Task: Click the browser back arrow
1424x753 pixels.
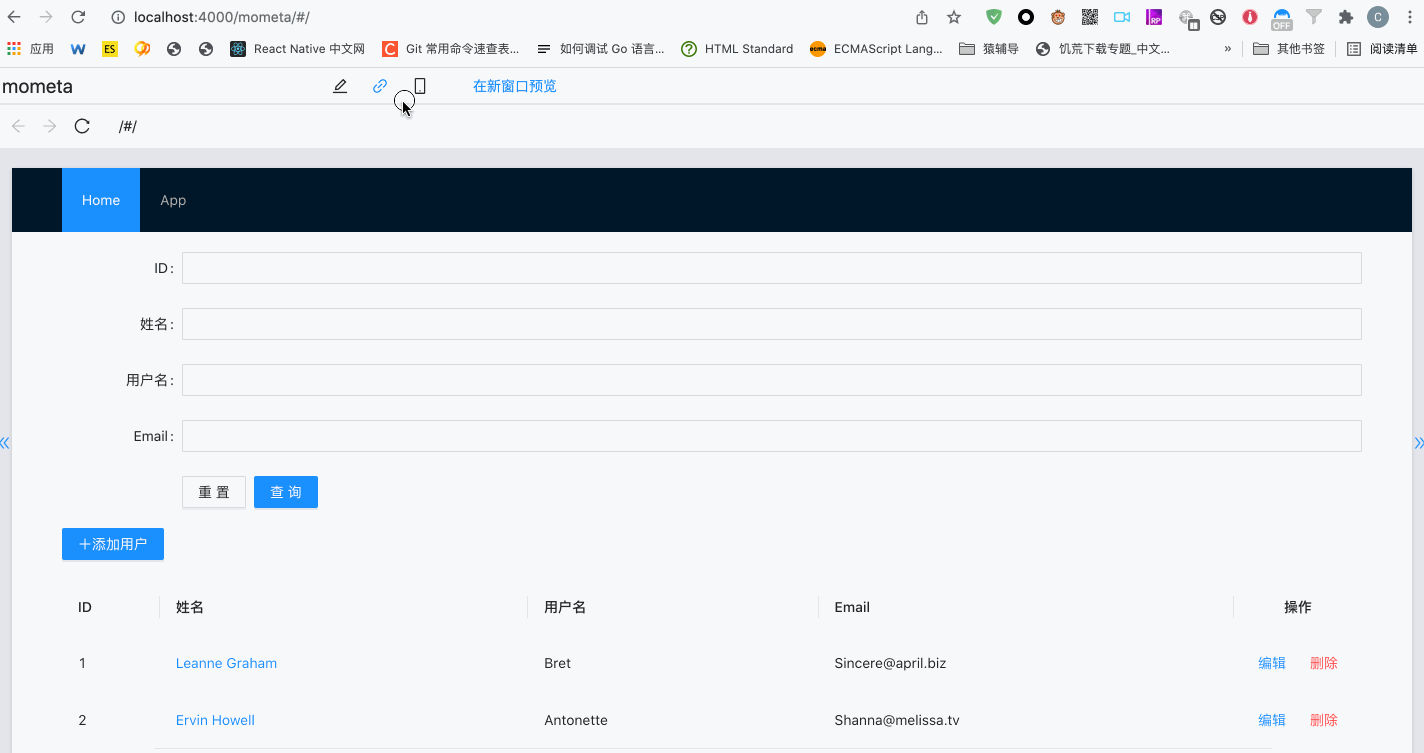Action: 14,17
